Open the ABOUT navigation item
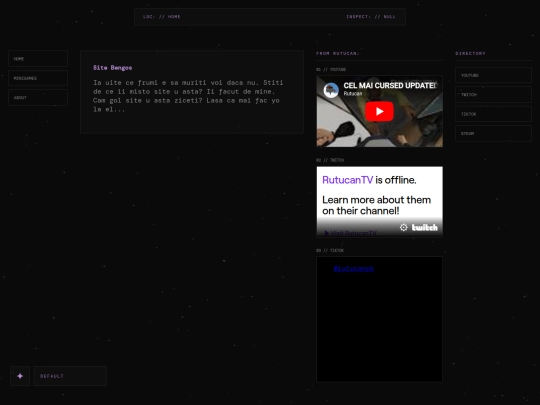 [38, 97]
